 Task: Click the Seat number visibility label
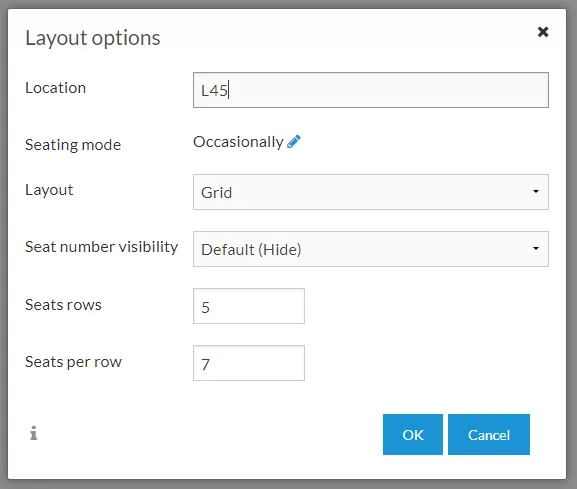[x=102, y=247]
